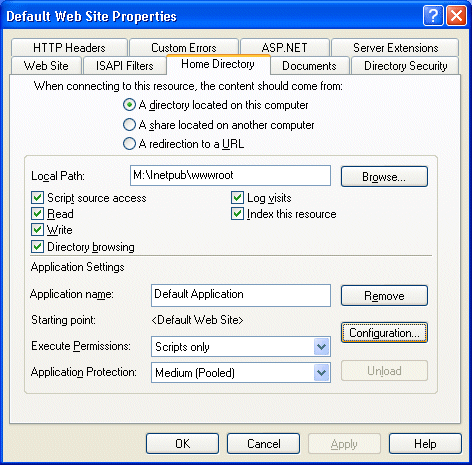Click inside the Local Path field
472x465 pixels.
(x=230, y=175)
